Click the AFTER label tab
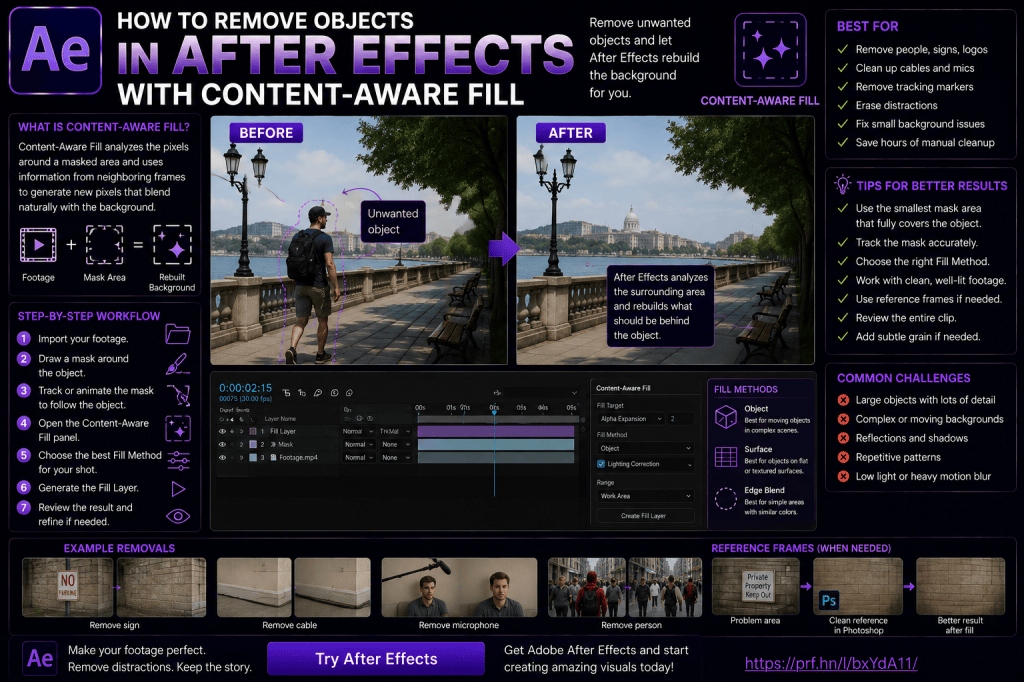 click(570, 133)
